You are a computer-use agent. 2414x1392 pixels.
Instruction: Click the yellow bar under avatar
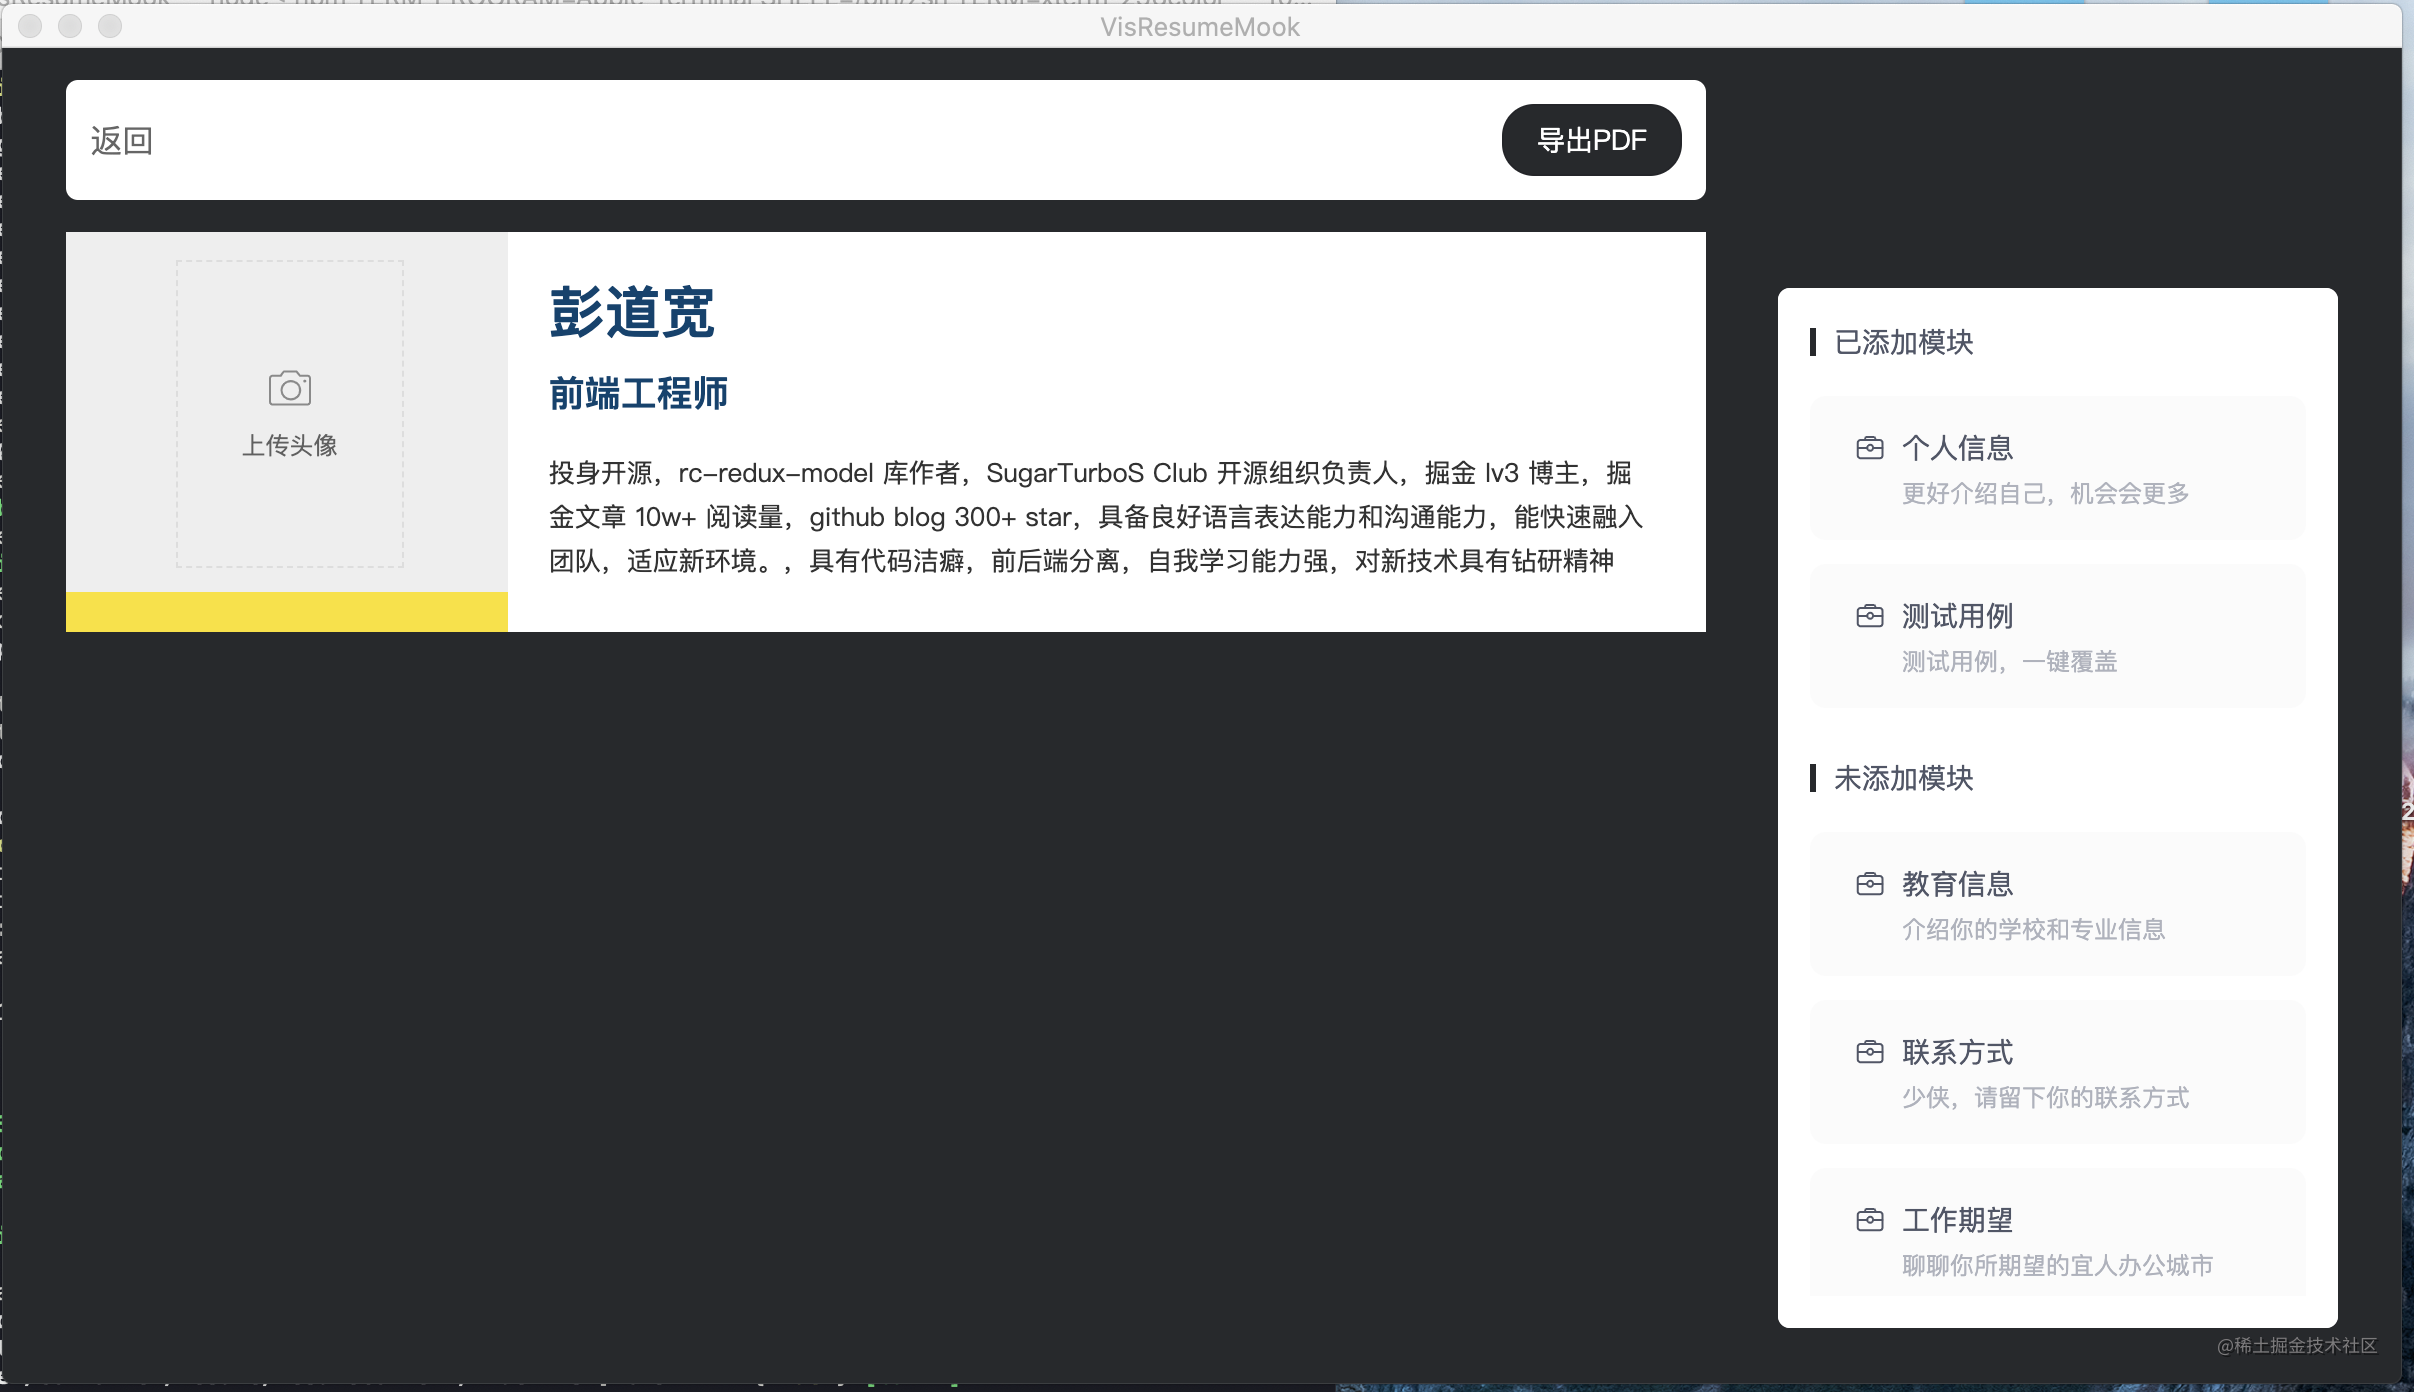tap(286, 611)
